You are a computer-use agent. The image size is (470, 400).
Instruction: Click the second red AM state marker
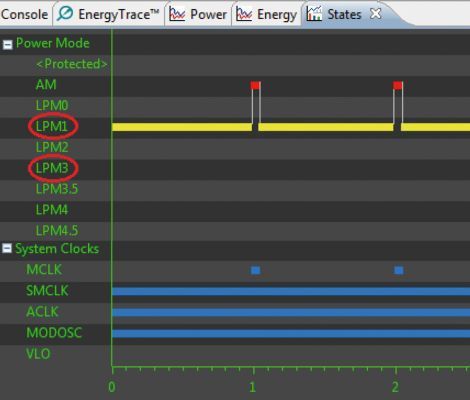coord(398,85)
